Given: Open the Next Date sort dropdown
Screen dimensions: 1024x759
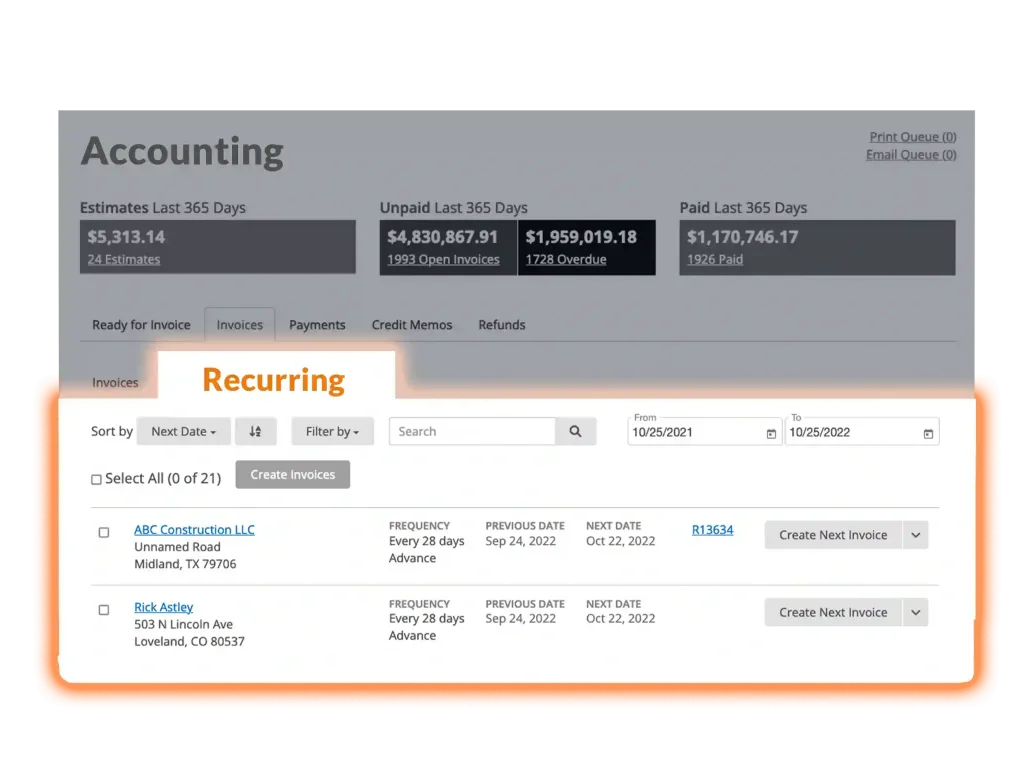Looking at the screenshot, I should pyautogui.click(x=184, y=431).
